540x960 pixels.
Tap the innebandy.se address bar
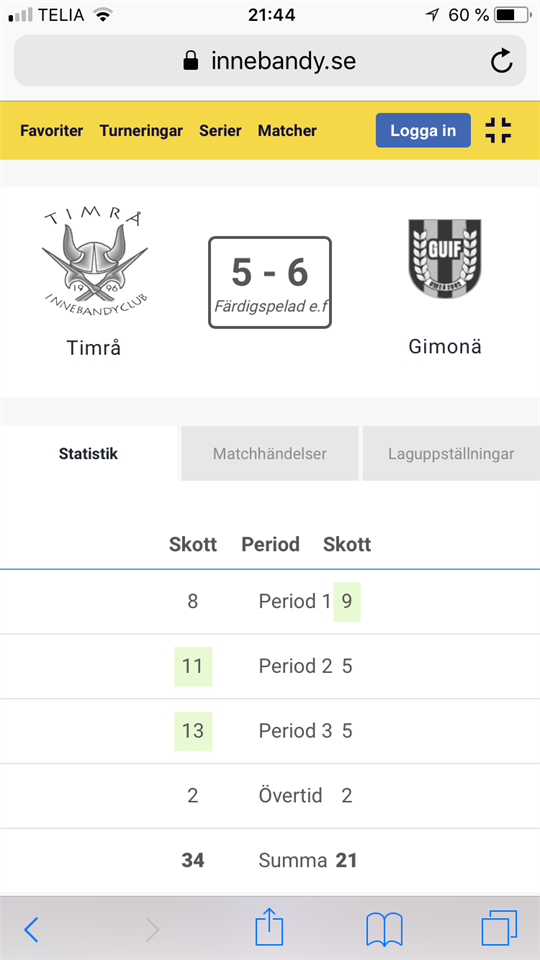[x=269, y=61]
